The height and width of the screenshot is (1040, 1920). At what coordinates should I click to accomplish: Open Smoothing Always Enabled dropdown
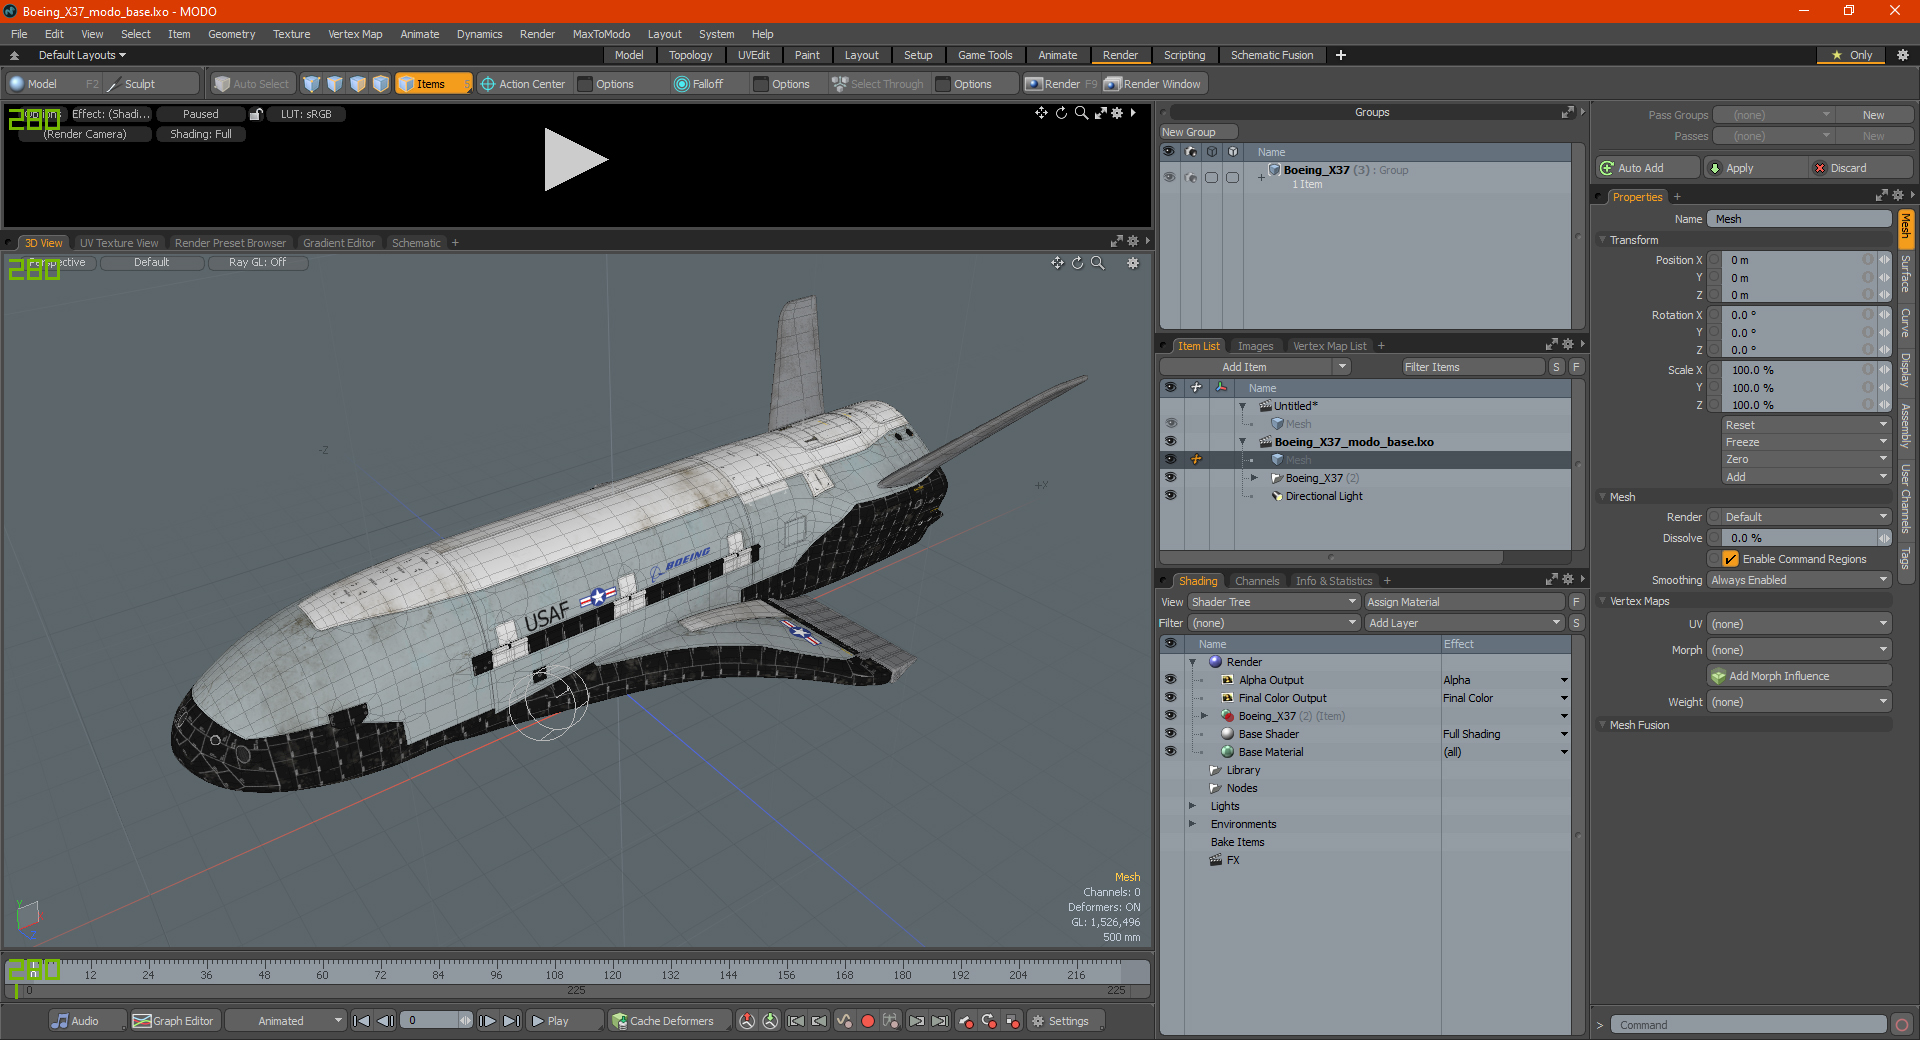coord(1799,580)
